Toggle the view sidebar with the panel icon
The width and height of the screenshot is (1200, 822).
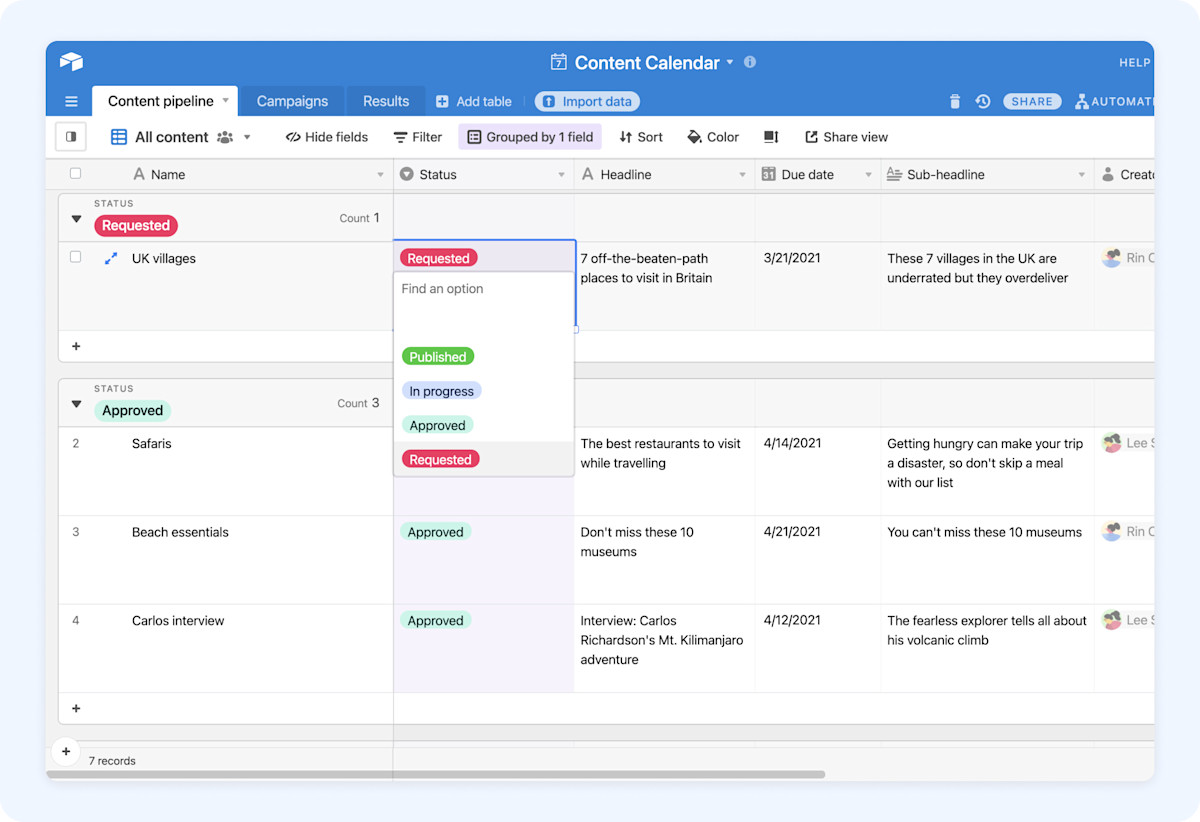pyautogui.click(x=70, y=135)
